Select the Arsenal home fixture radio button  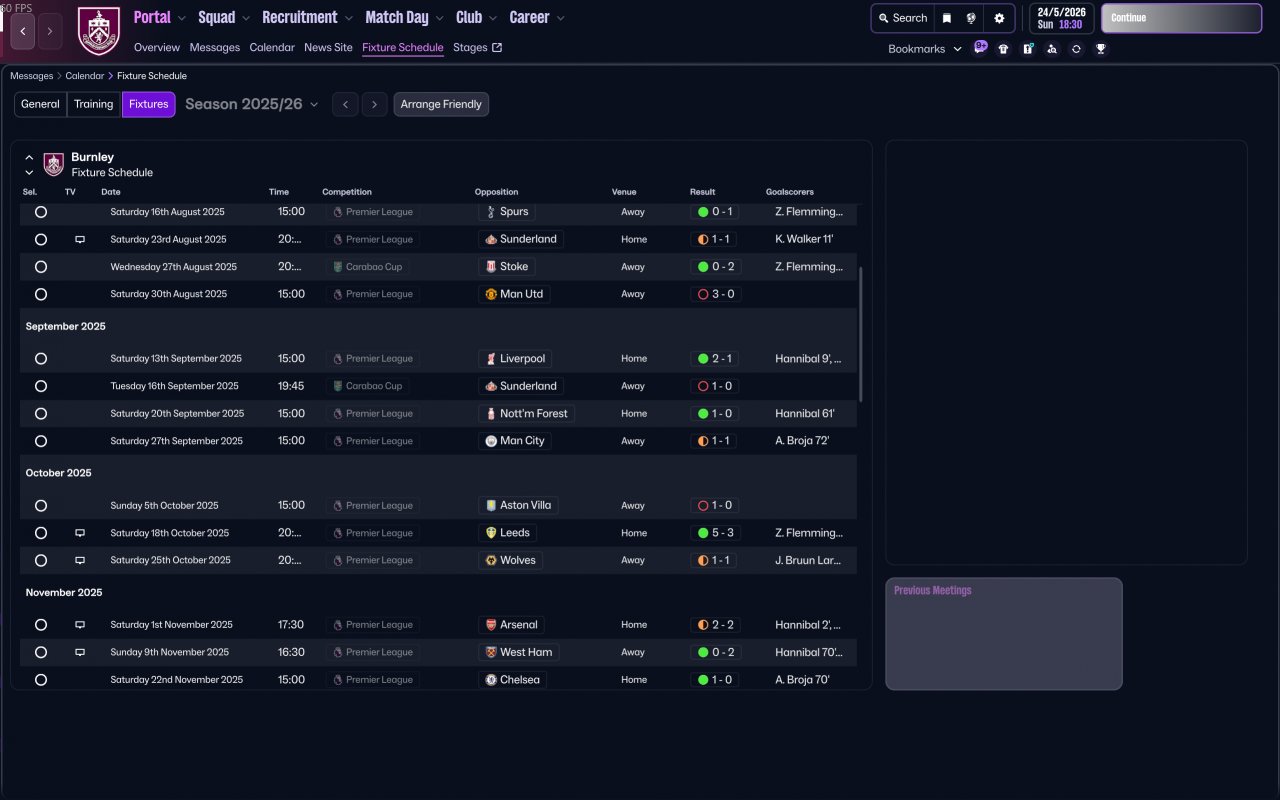[41, 625]
